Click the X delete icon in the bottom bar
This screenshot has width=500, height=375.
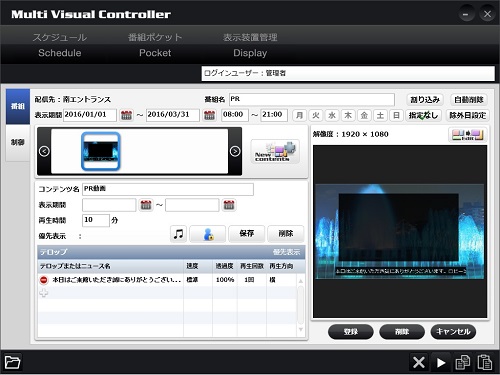pos(419,362)
